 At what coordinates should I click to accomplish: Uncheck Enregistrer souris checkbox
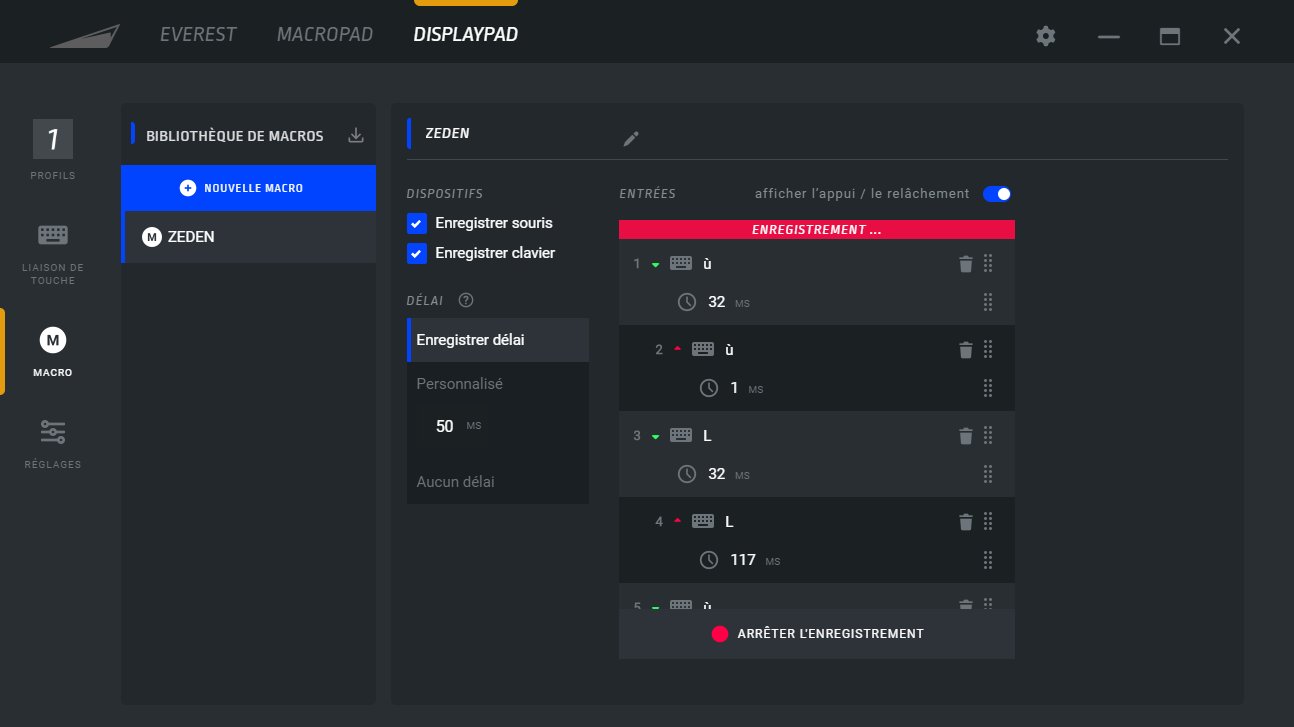(x=417, y=223)
